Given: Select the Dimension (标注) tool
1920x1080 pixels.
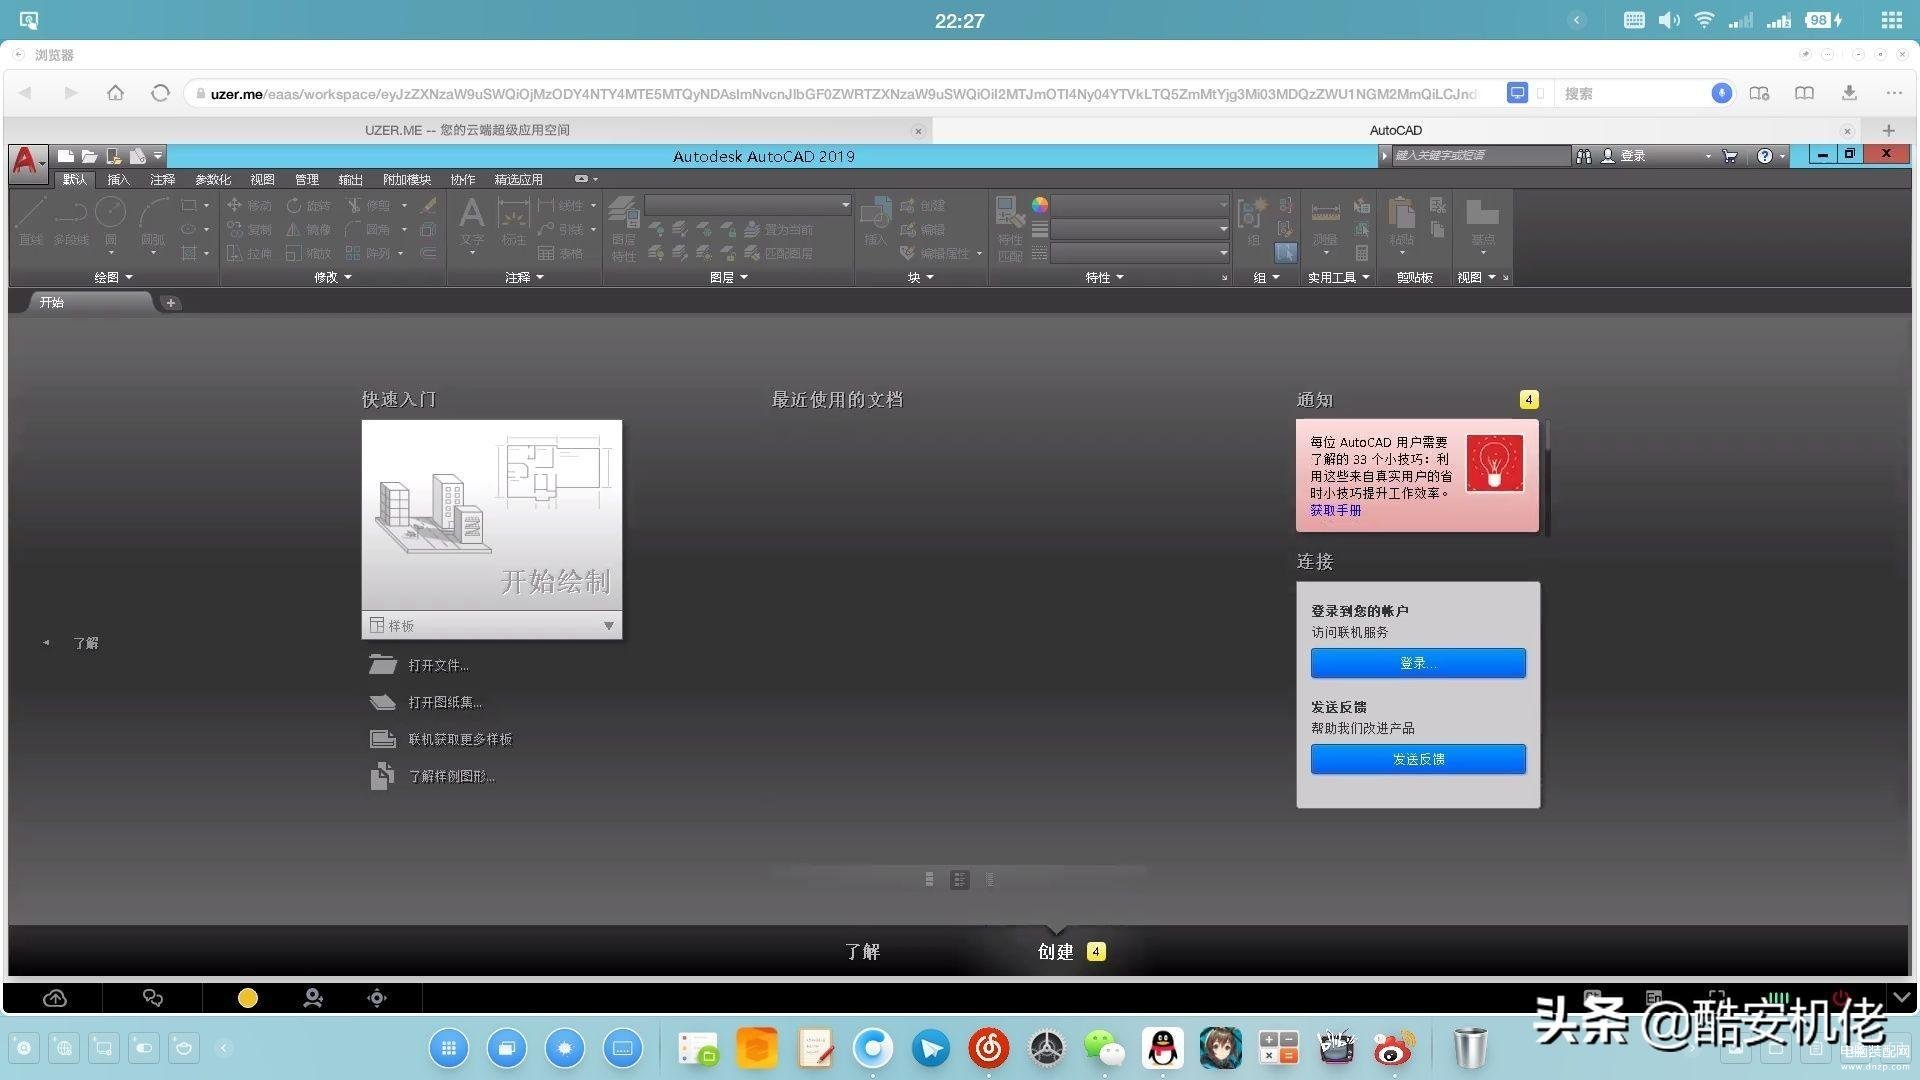Looking at the screenshot, I should tap(513, 221).
